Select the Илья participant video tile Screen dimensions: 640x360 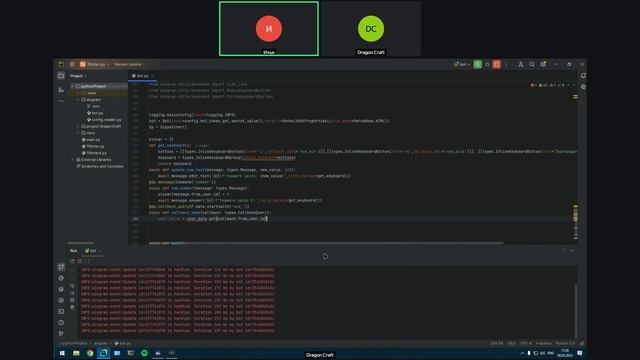click(x=269, y=29)
